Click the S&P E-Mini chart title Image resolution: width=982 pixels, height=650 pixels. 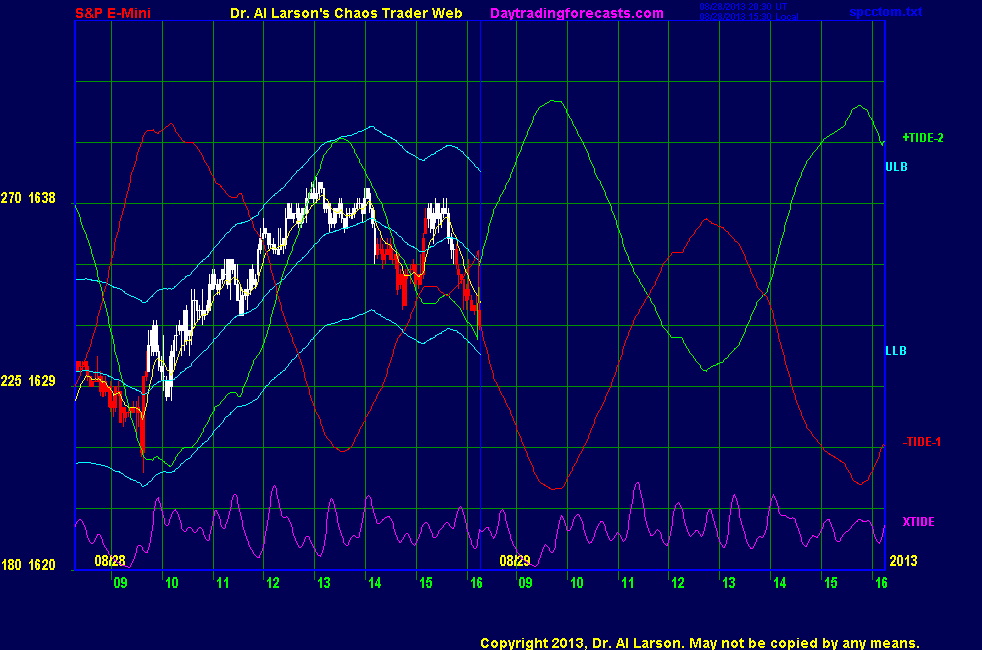(117, 13)
